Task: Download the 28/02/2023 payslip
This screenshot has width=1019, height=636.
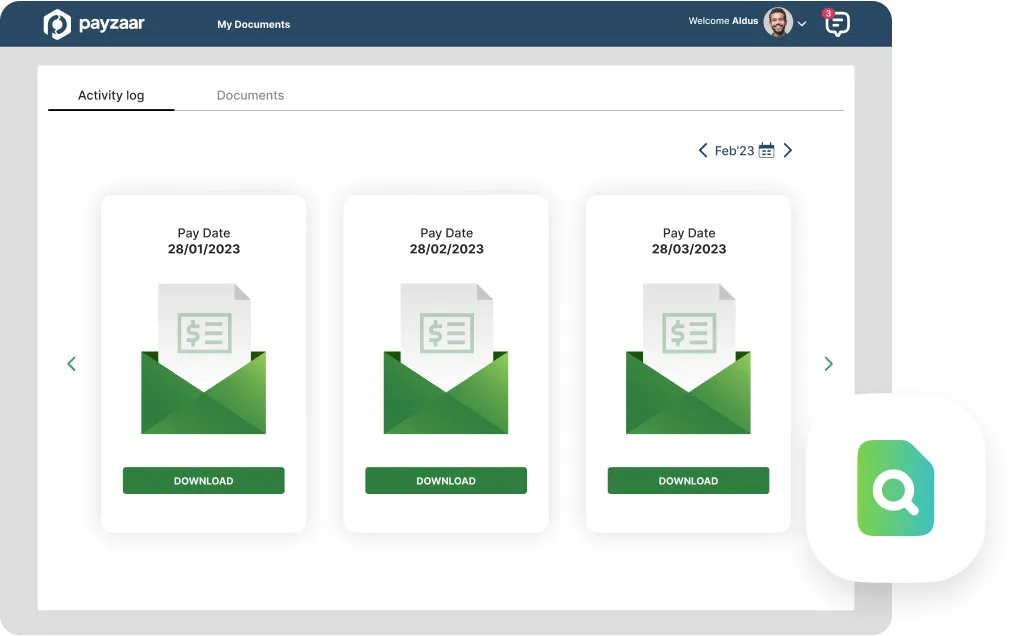Action: (x=445, y=480)
